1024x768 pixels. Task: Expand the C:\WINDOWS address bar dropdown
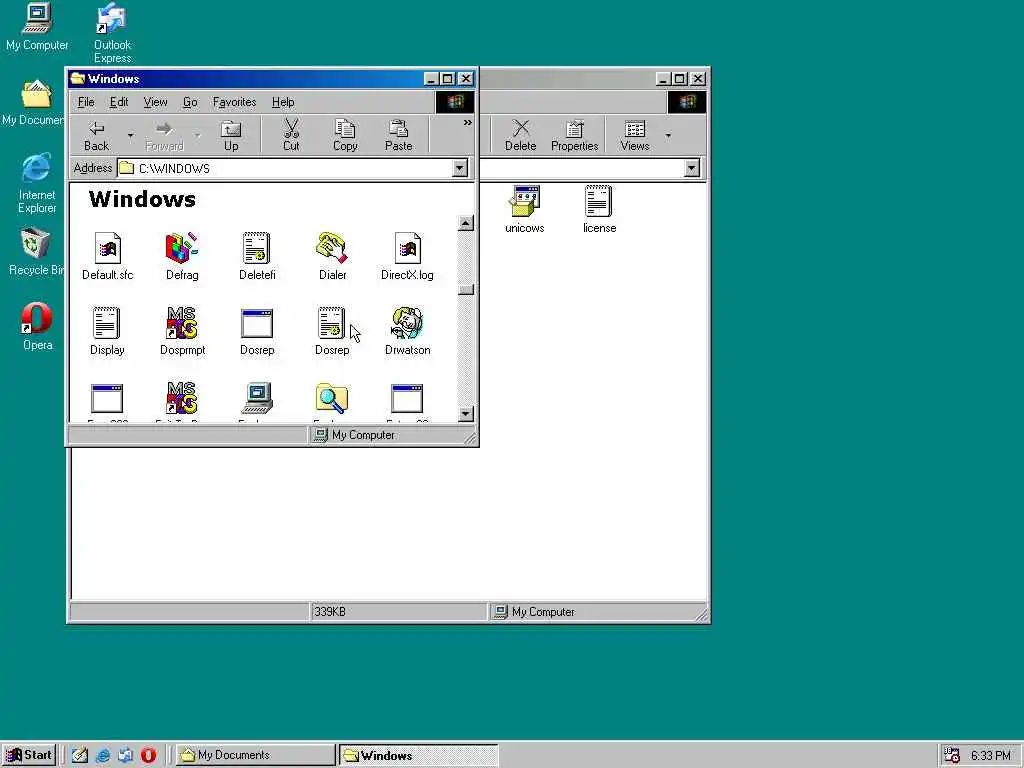pyautogui.click(x=460, y=168)
